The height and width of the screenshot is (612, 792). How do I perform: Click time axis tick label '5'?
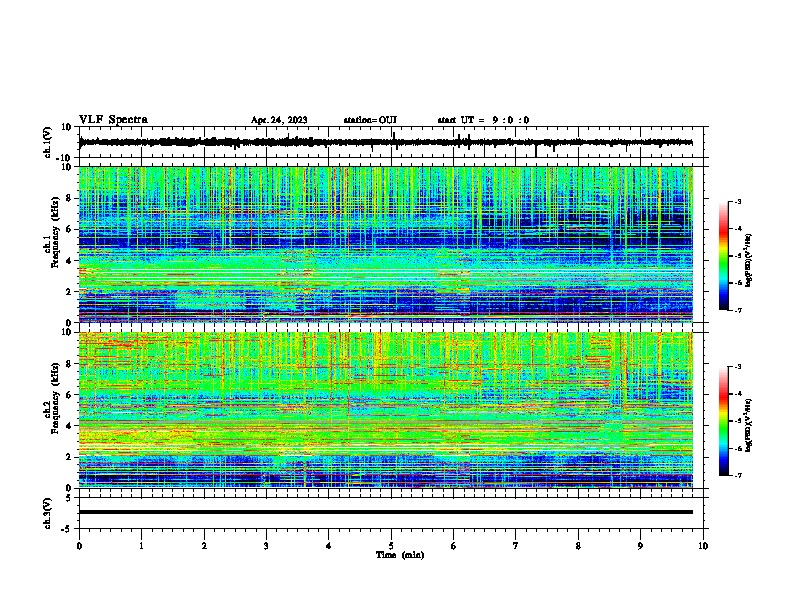391,546
